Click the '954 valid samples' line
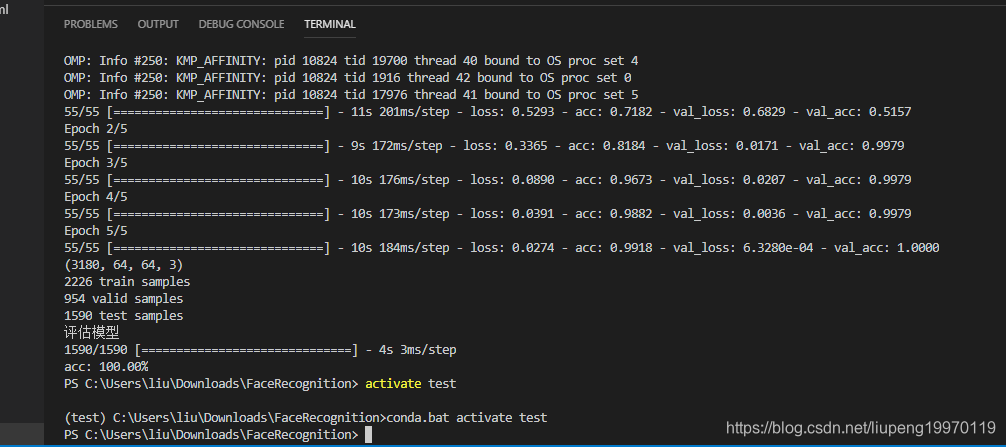Screen dimensions: 1006x447 click(124, 299)
